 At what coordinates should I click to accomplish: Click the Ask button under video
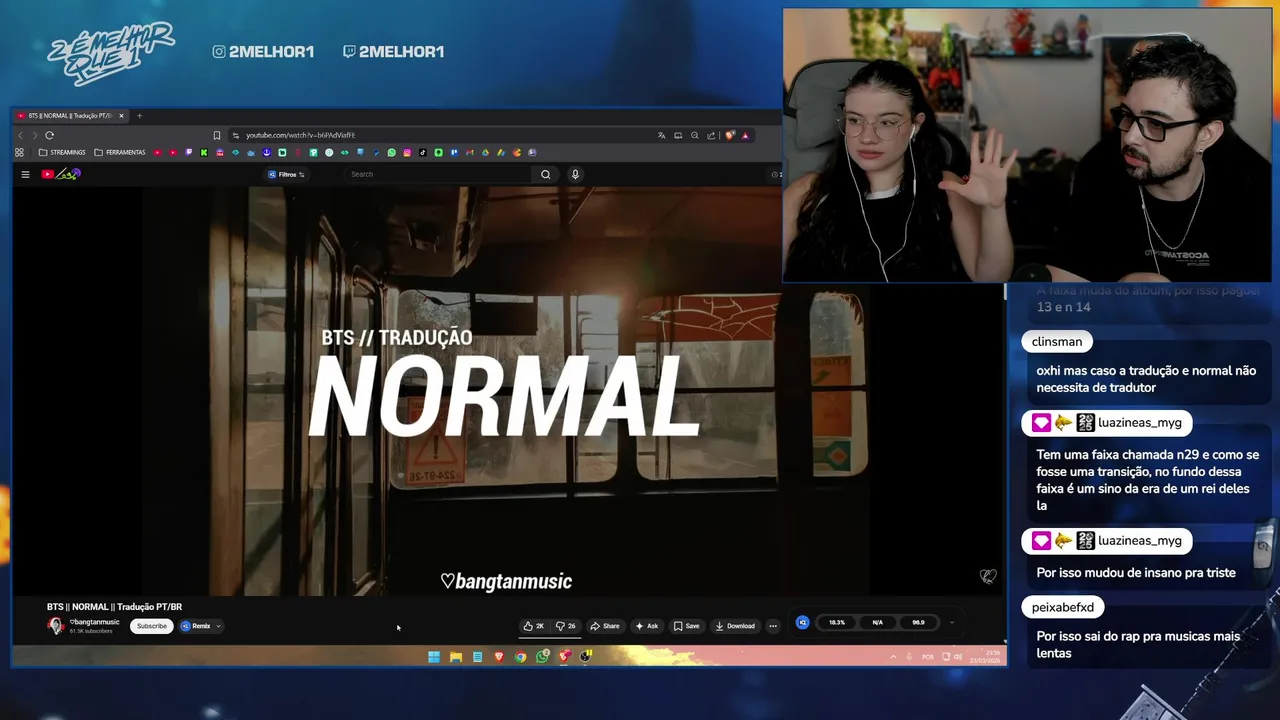tap(647, 626)
